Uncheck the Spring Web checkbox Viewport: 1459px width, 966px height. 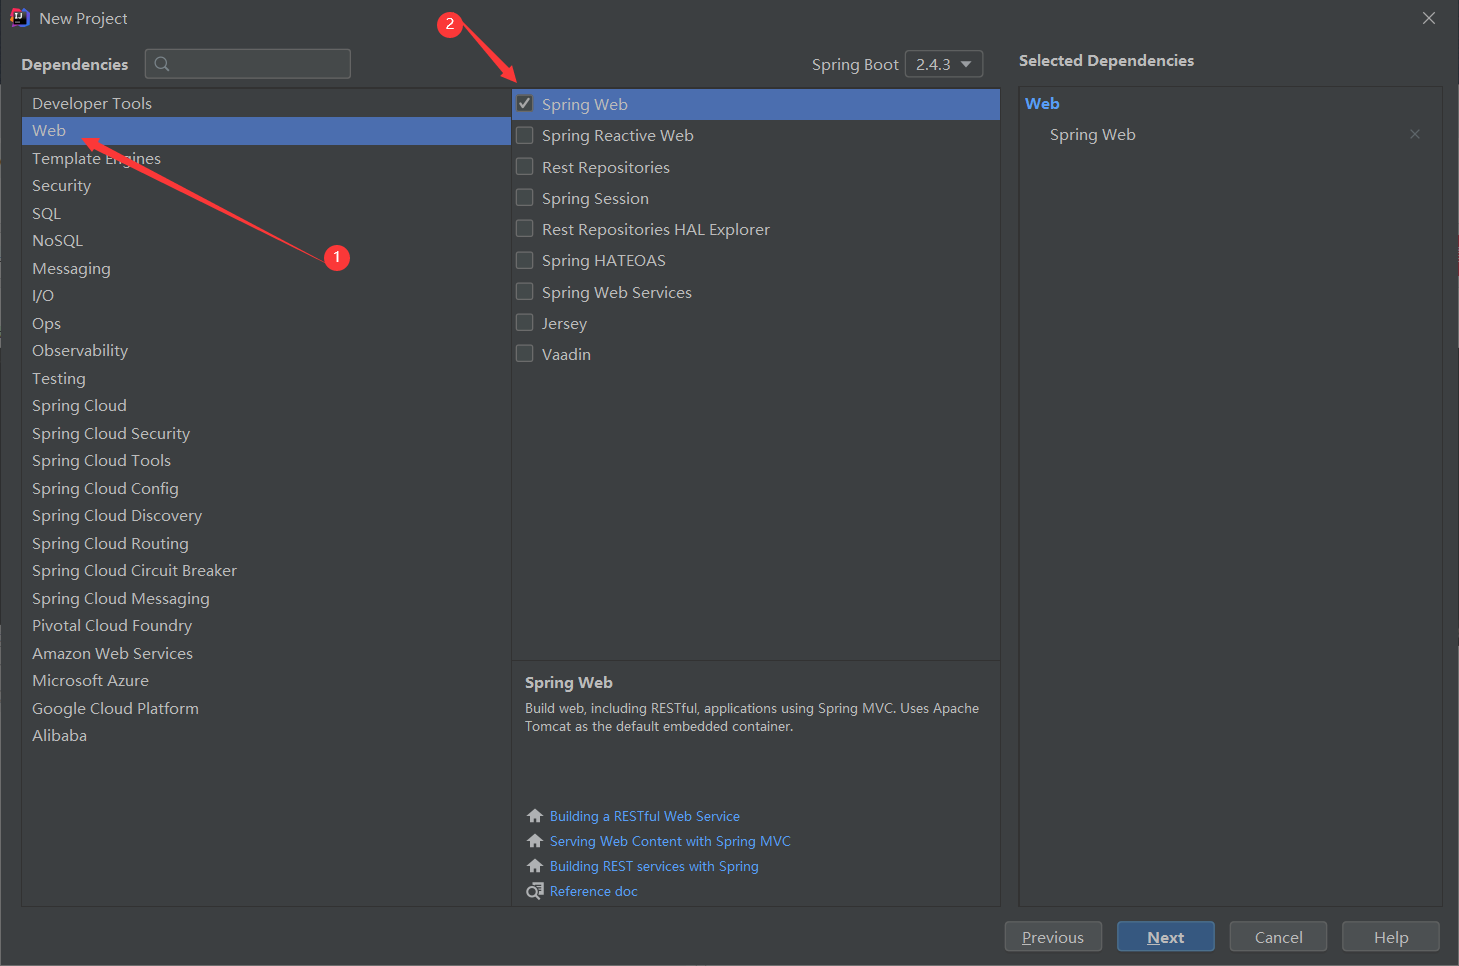pos(524,103)
